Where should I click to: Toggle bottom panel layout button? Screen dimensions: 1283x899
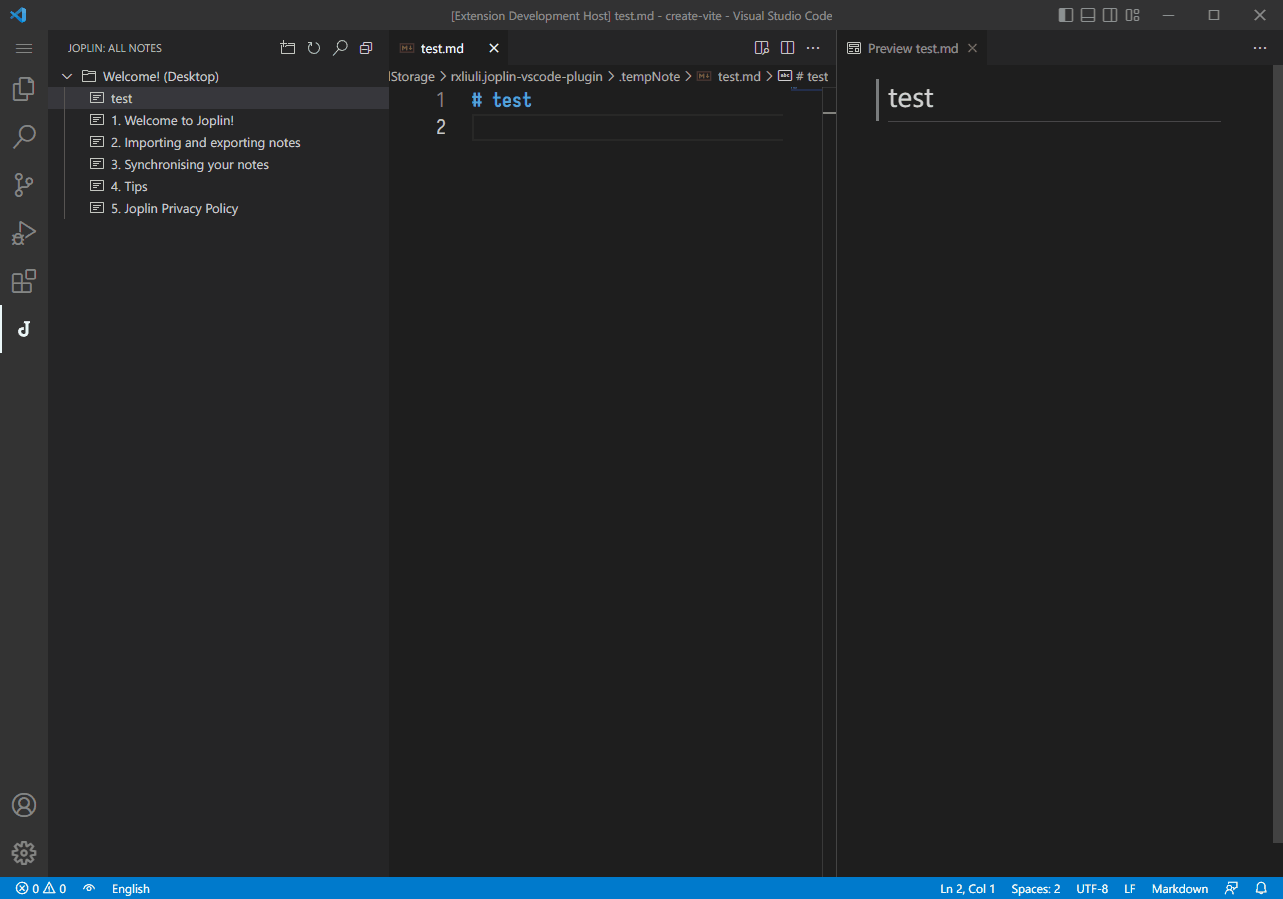point(1088,15)
